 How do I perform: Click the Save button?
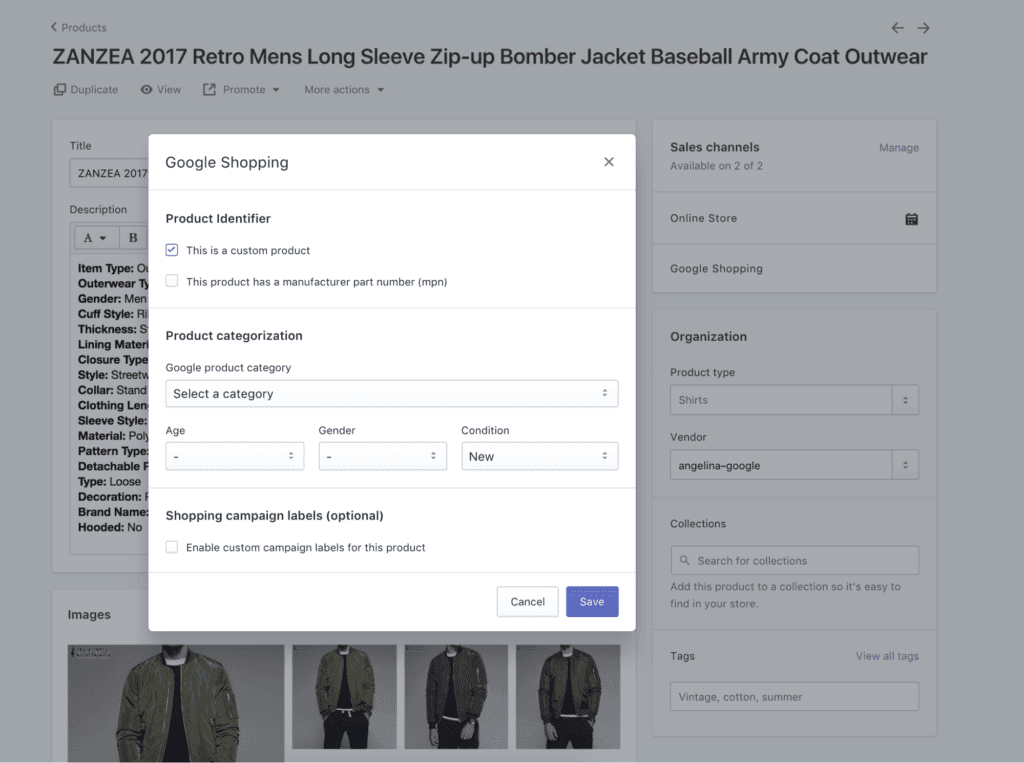[592, 602]
